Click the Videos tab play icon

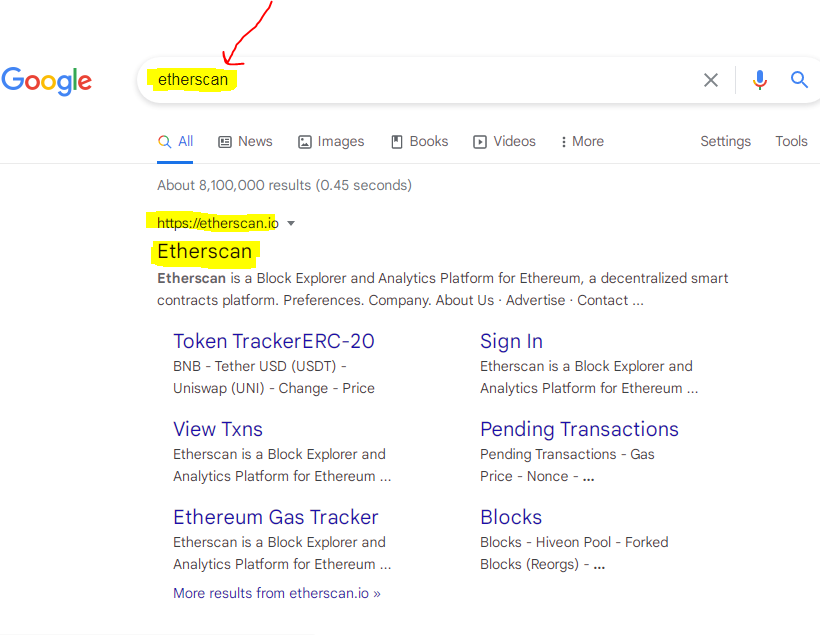point(480,142)
